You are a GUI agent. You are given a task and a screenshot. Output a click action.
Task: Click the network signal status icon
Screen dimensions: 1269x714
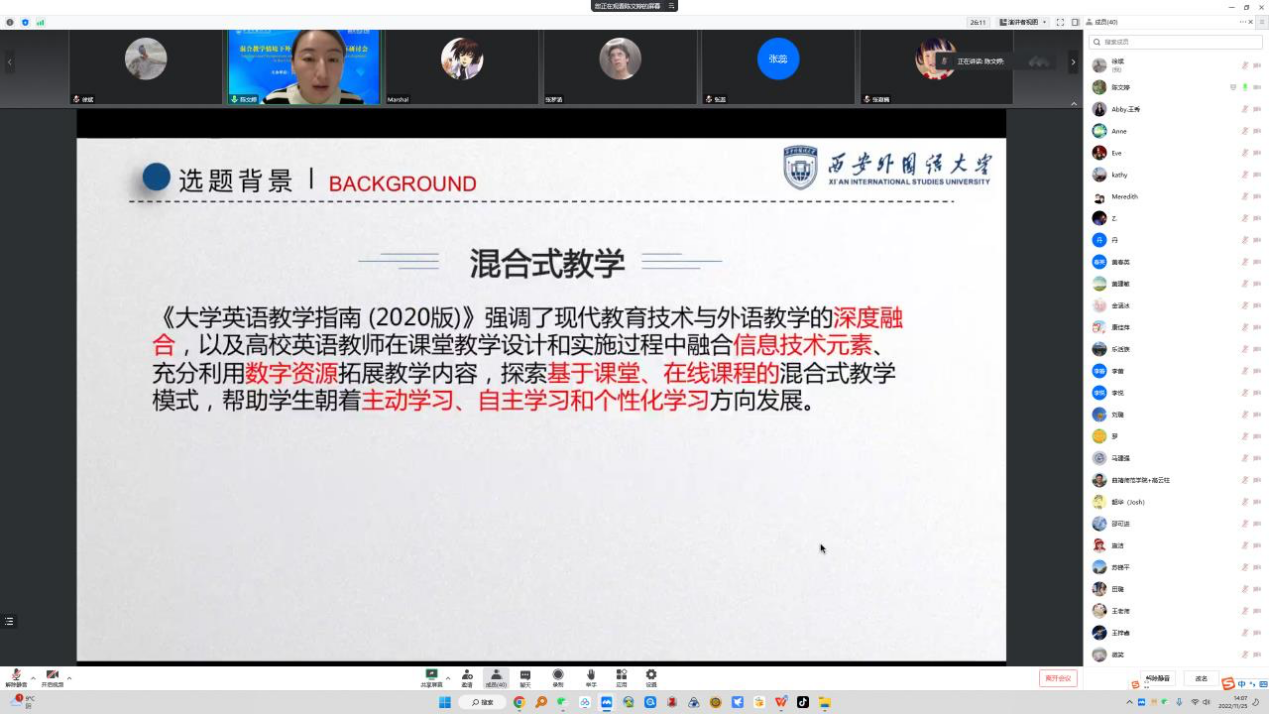pyautogui.click(x=41, y=22)
